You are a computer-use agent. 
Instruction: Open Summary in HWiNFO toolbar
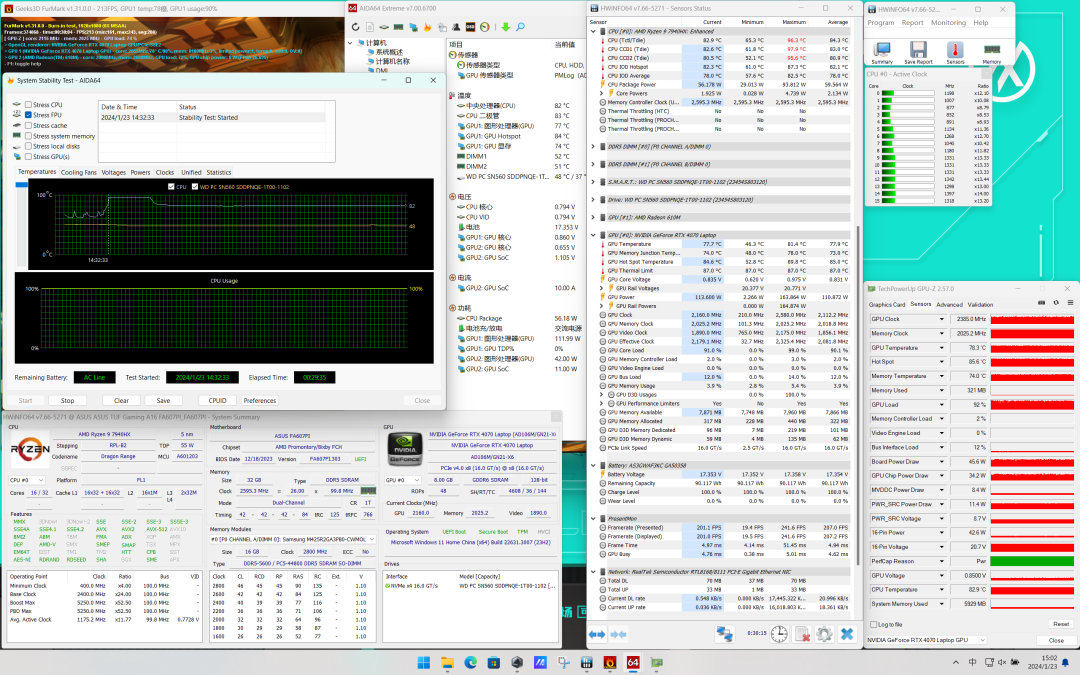click(x=882, y=49)
